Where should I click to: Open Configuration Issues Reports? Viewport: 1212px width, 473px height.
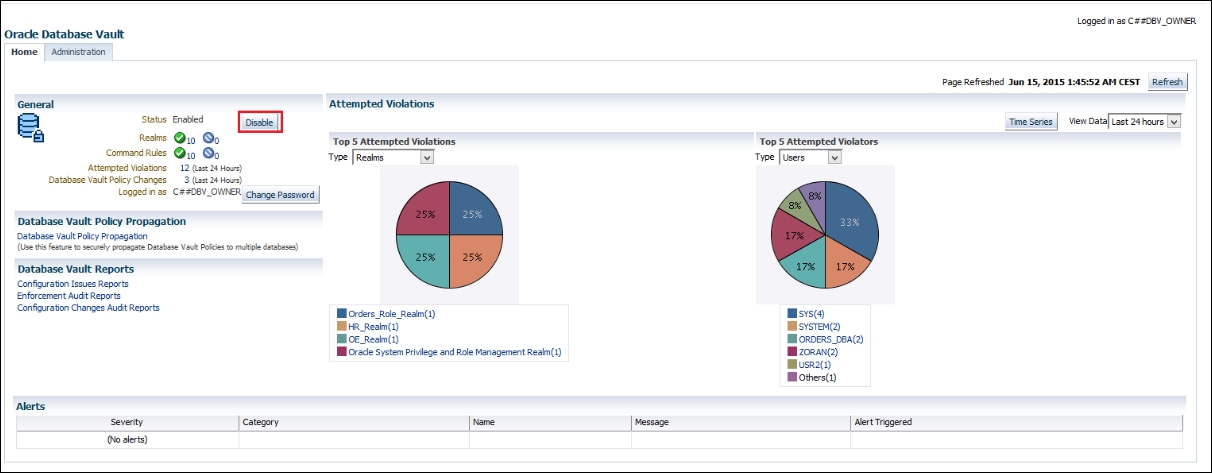point(73,284)
